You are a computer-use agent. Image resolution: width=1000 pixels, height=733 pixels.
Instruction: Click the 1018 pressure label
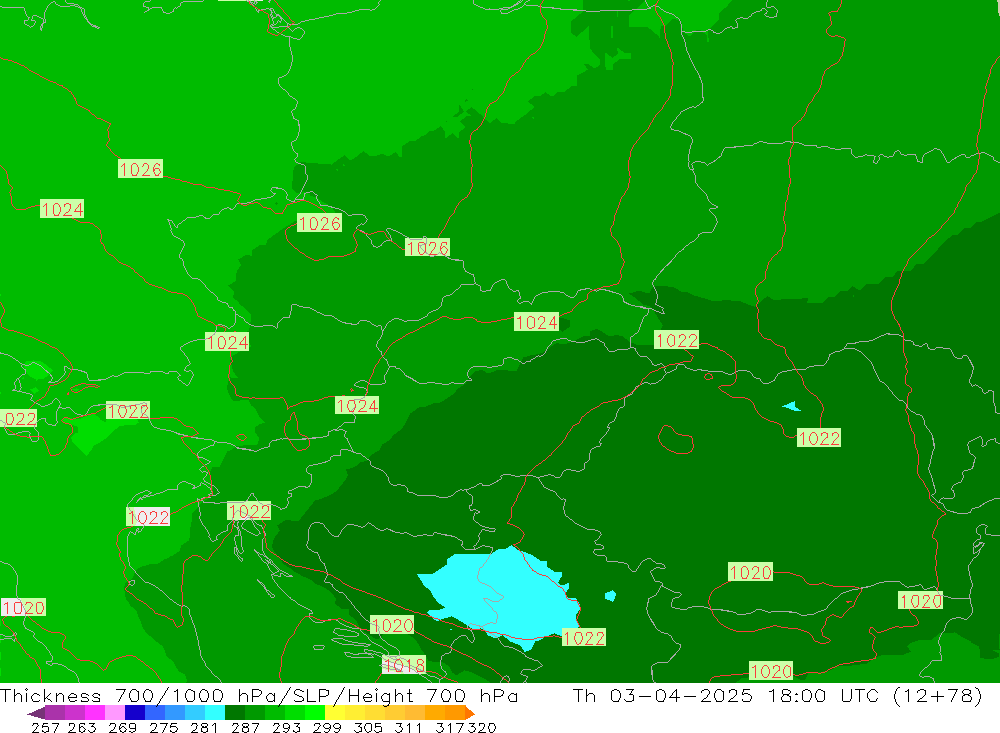click(404, 665)
